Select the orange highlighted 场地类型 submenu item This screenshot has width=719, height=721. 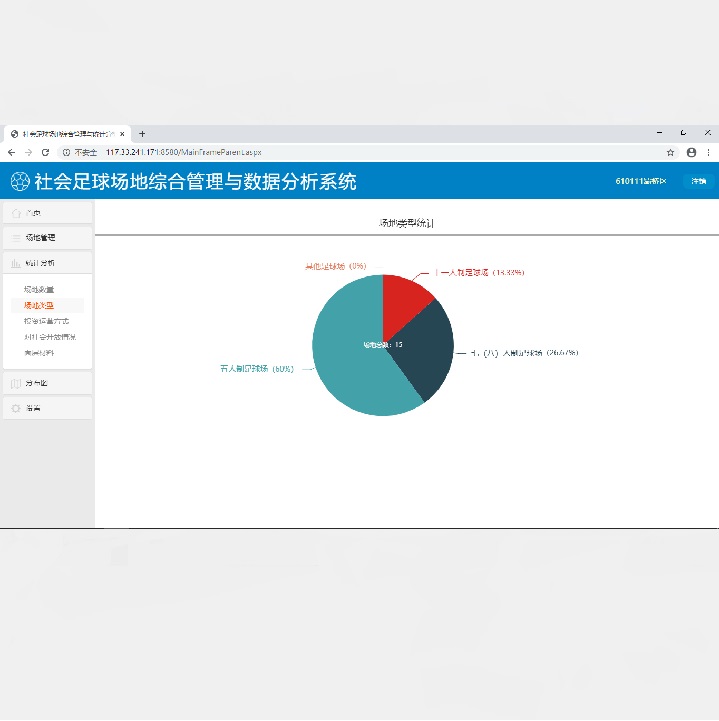tap(39, 305)
